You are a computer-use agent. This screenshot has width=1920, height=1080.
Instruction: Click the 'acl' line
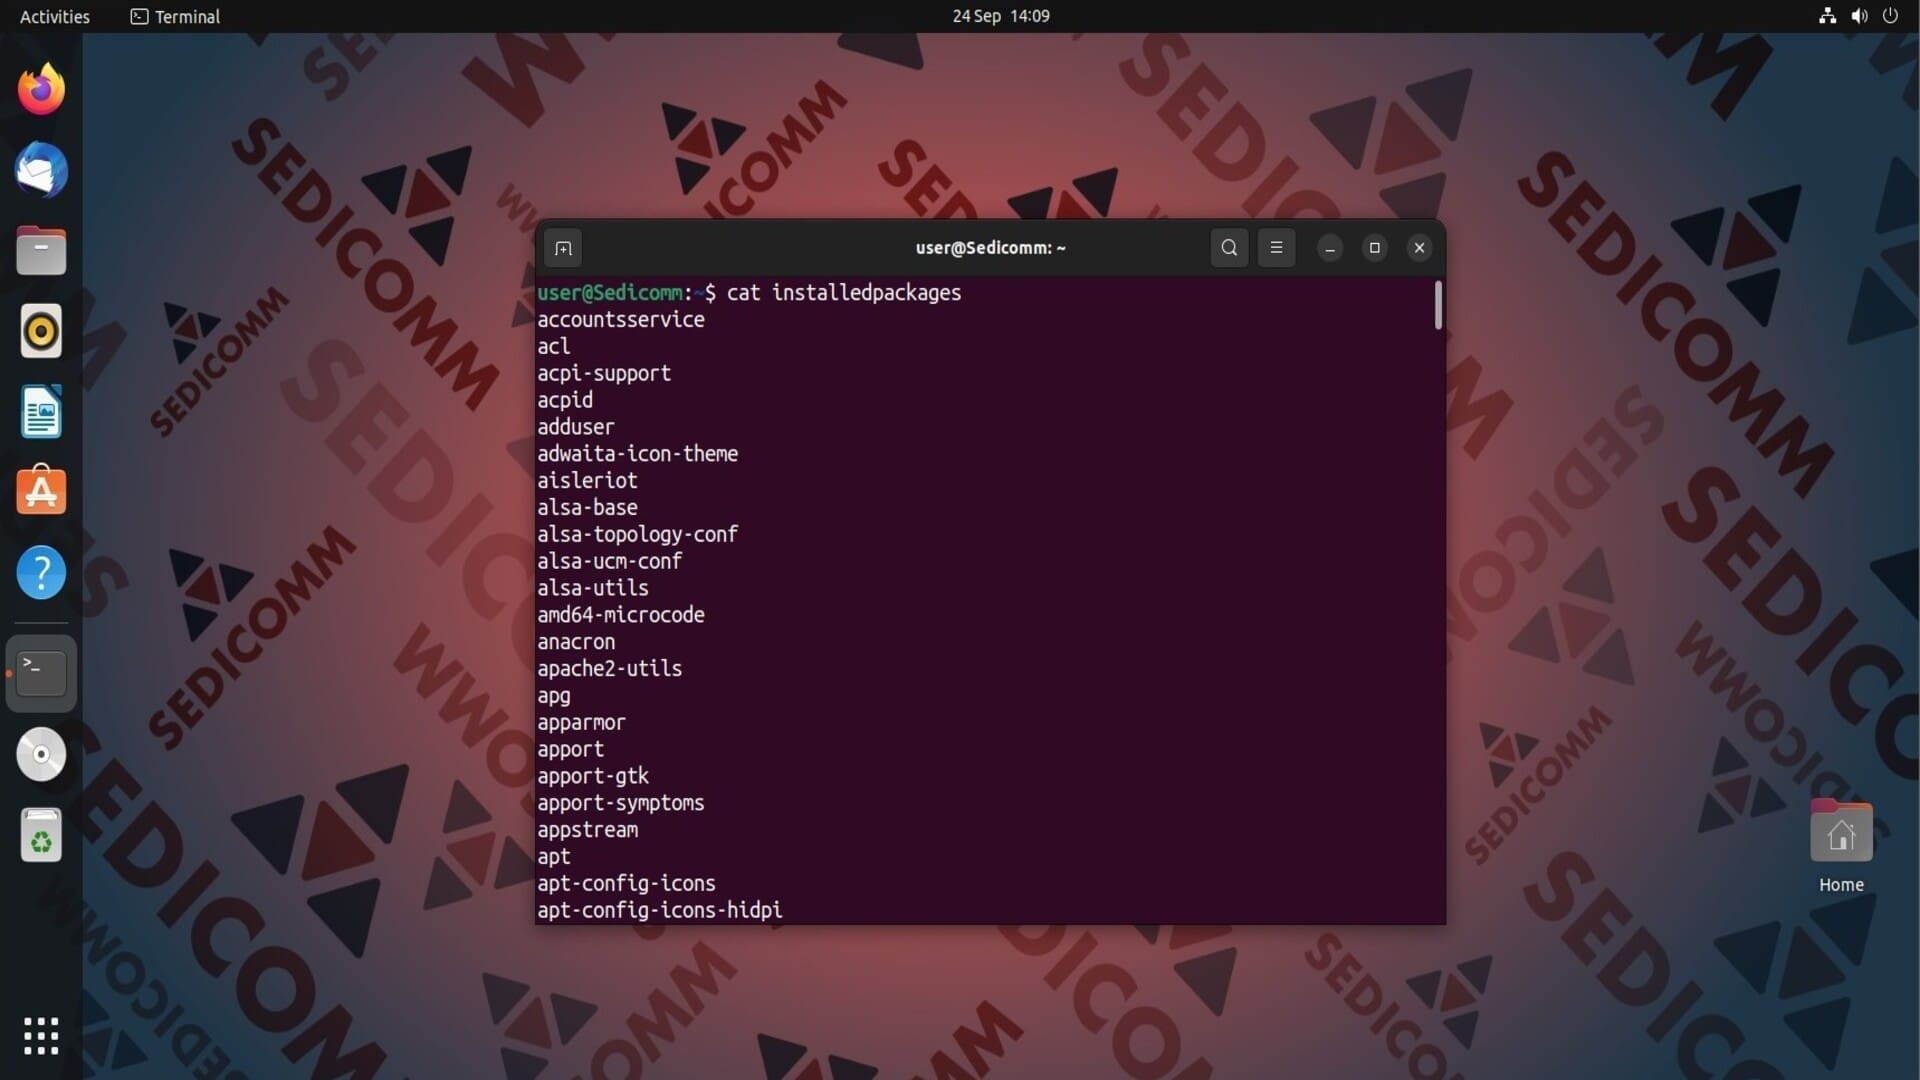[554, 346]
